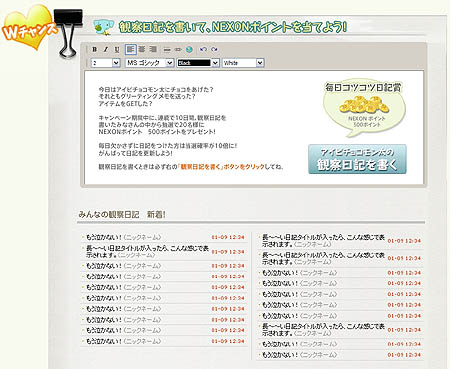450x369 pixels.
Task: Click the 毎日コツコツ日記賞 heading
Action: coord(363,87)
